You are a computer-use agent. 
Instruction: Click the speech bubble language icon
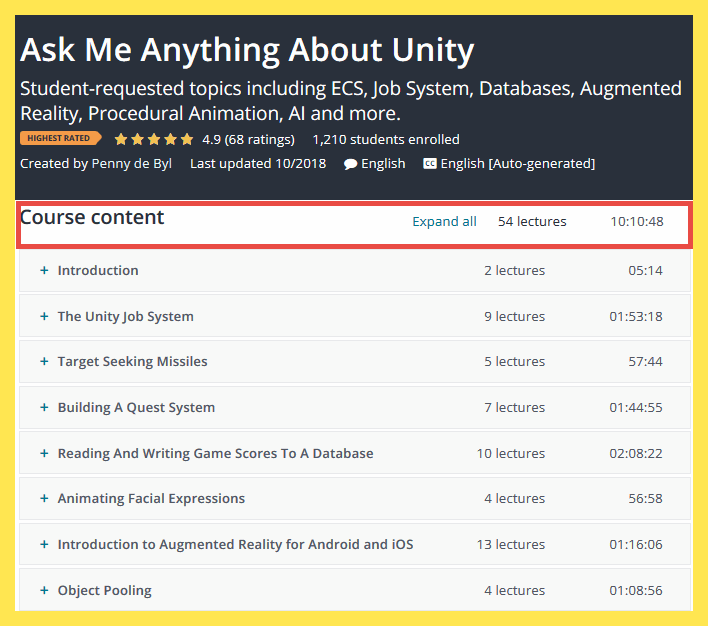click(350, 164)
